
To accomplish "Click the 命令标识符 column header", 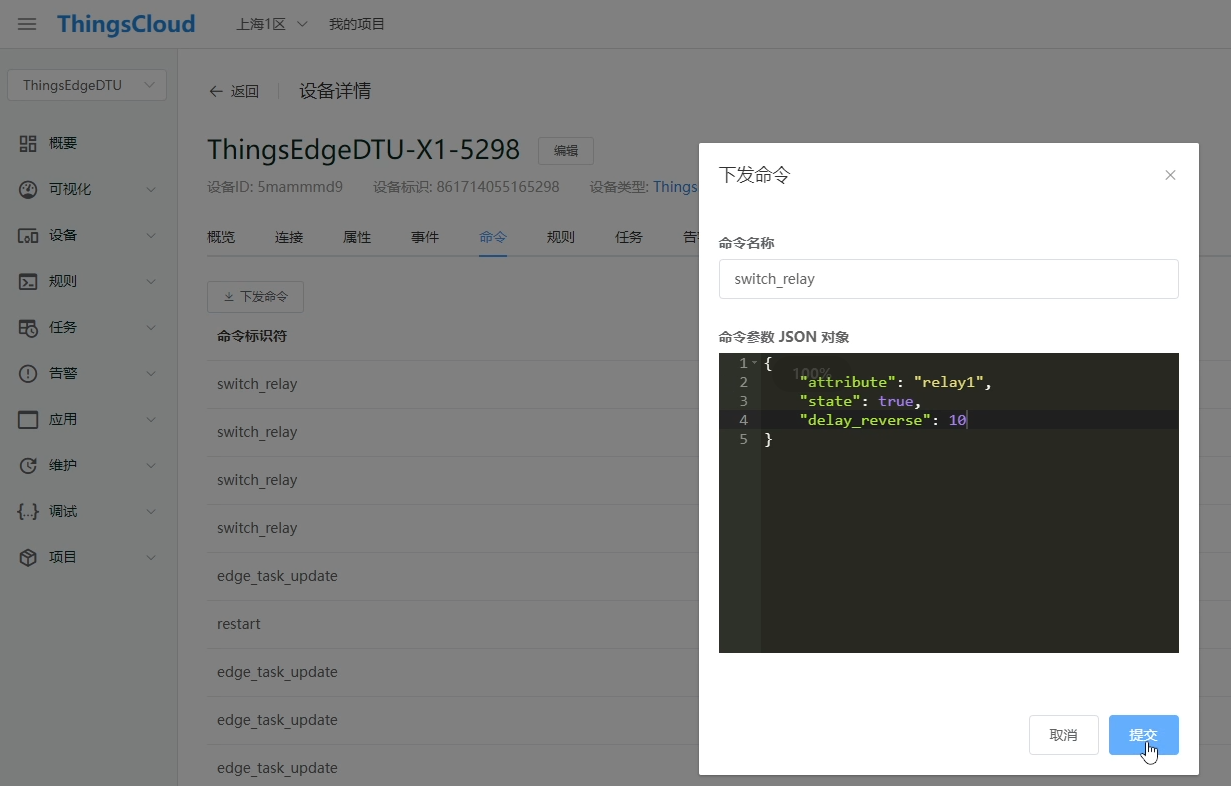I will 252,336.
